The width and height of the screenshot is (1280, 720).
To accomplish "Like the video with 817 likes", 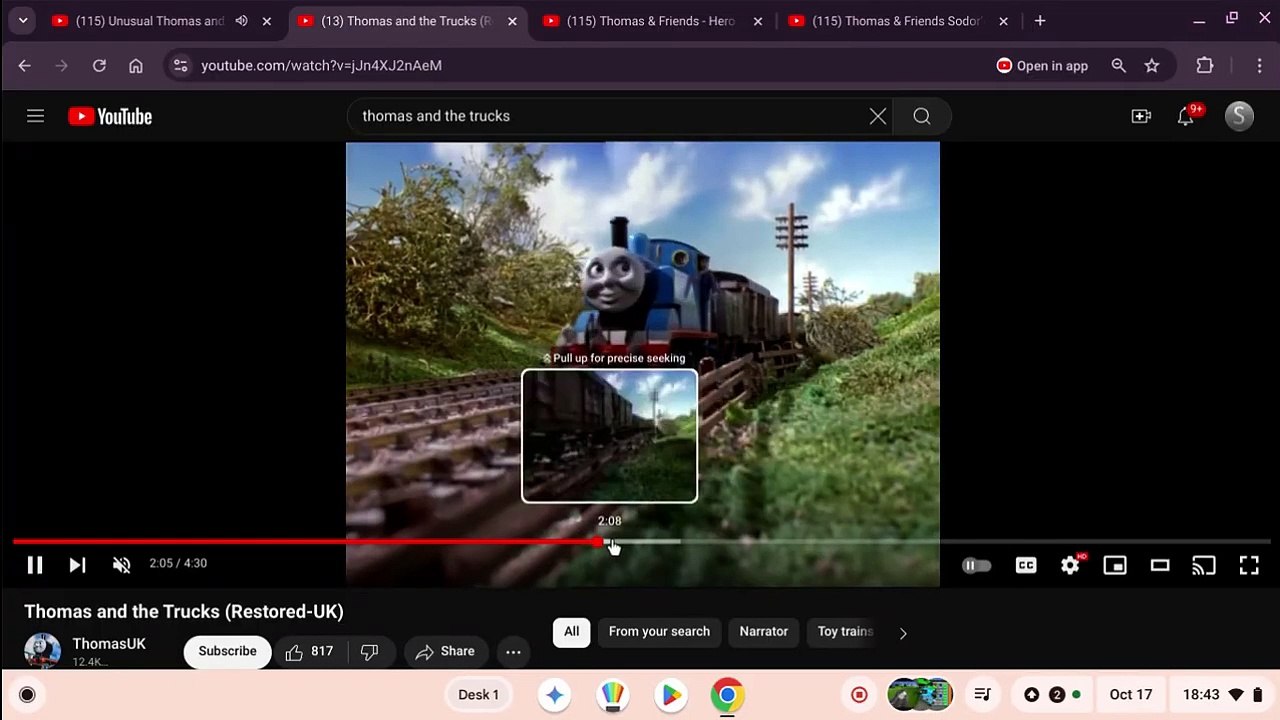I will click(309, 652).
